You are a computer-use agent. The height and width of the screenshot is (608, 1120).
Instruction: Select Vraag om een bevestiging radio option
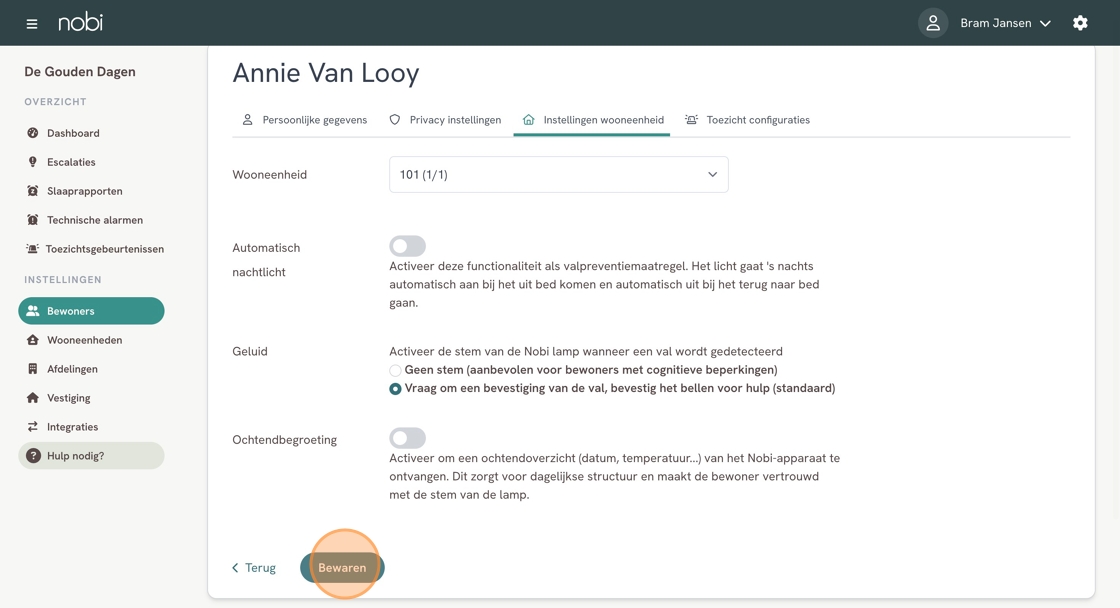click(x=395, y=389)
